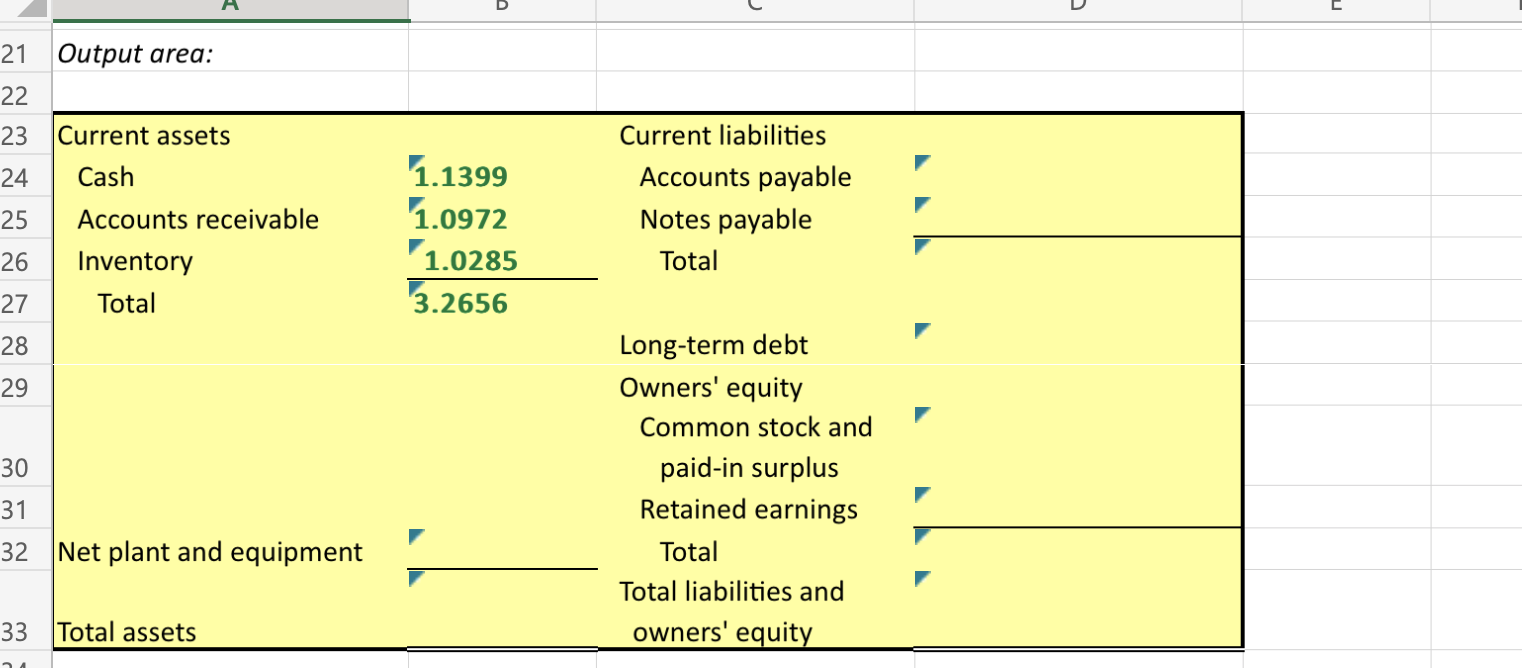1522x668 pixels.
Task: Select row 30 header
Action: 25,447
